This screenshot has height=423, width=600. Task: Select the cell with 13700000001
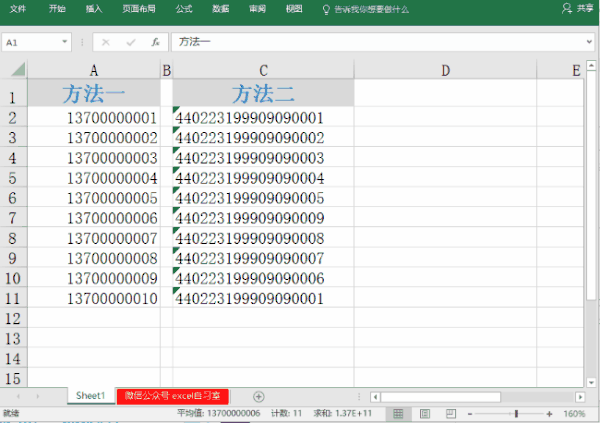tap(94, 117)
